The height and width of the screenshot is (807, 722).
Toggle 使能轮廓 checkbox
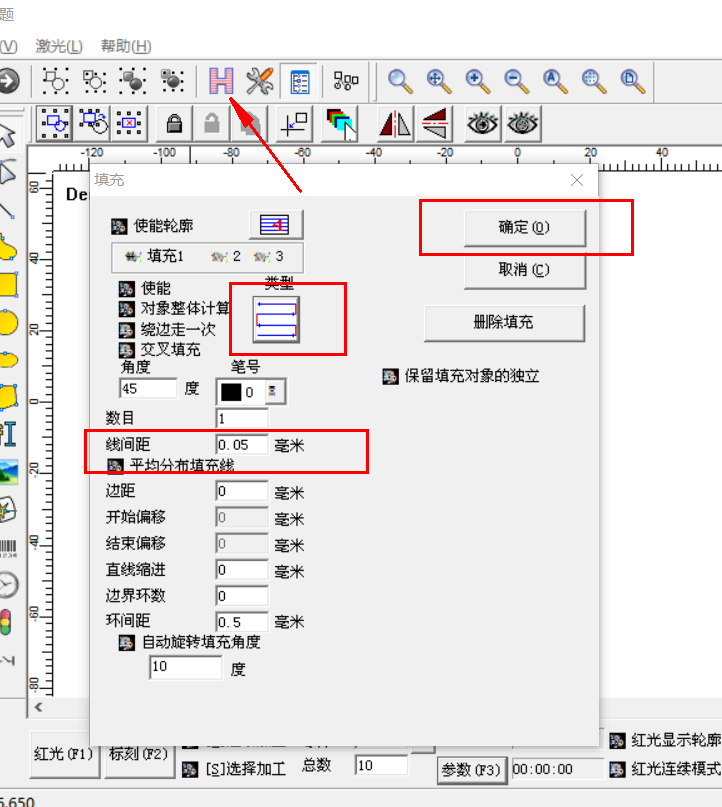point(119,226)
